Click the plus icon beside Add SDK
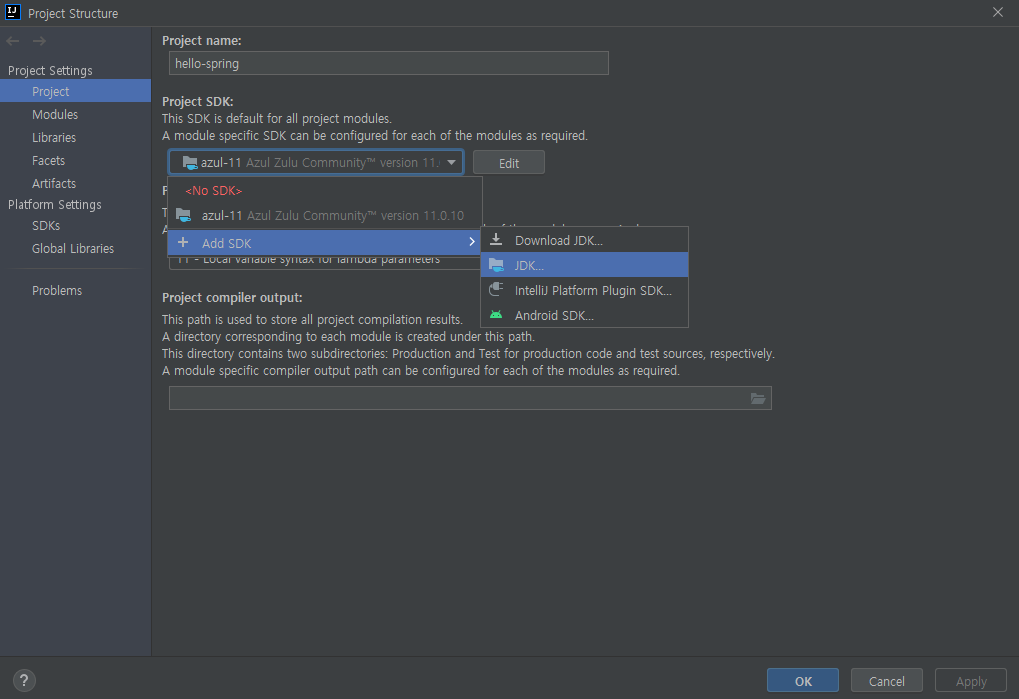 pyautogui.click(x=183, y=242)
